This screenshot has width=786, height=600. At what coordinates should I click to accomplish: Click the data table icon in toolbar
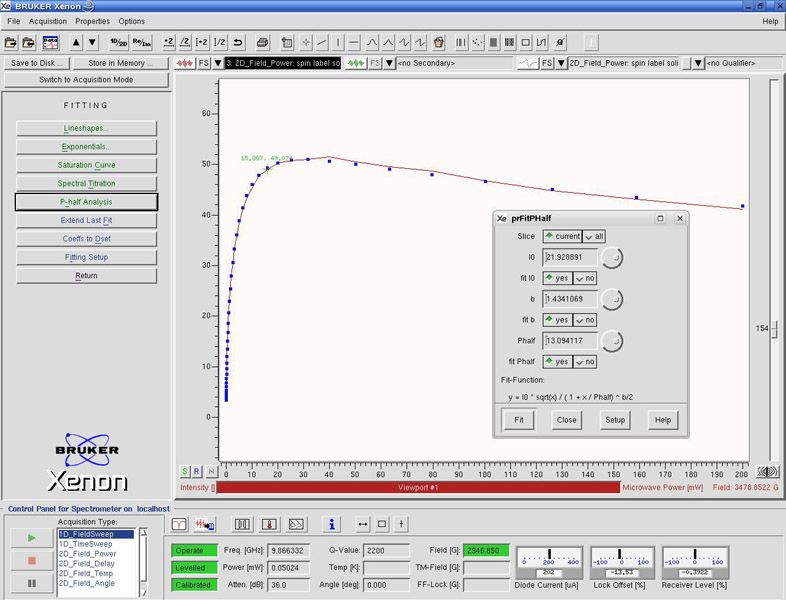(x=51, y=43)
